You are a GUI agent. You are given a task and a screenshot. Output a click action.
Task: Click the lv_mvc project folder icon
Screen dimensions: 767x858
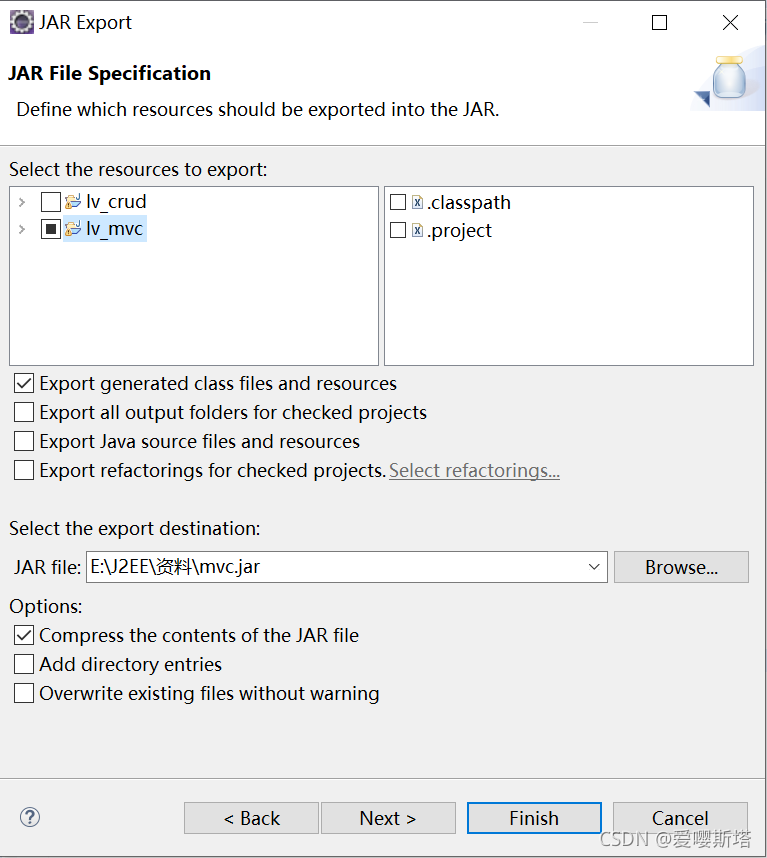click(73, 229)
